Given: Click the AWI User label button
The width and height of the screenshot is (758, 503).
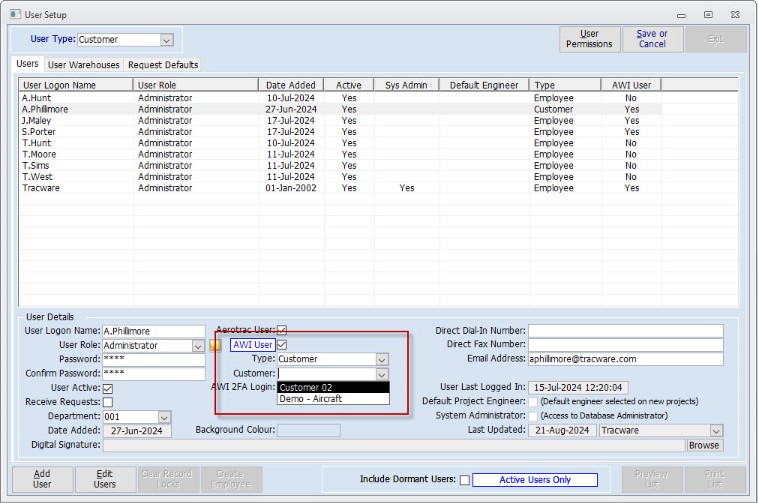Looking at the screenshot, I should point(252,345).
